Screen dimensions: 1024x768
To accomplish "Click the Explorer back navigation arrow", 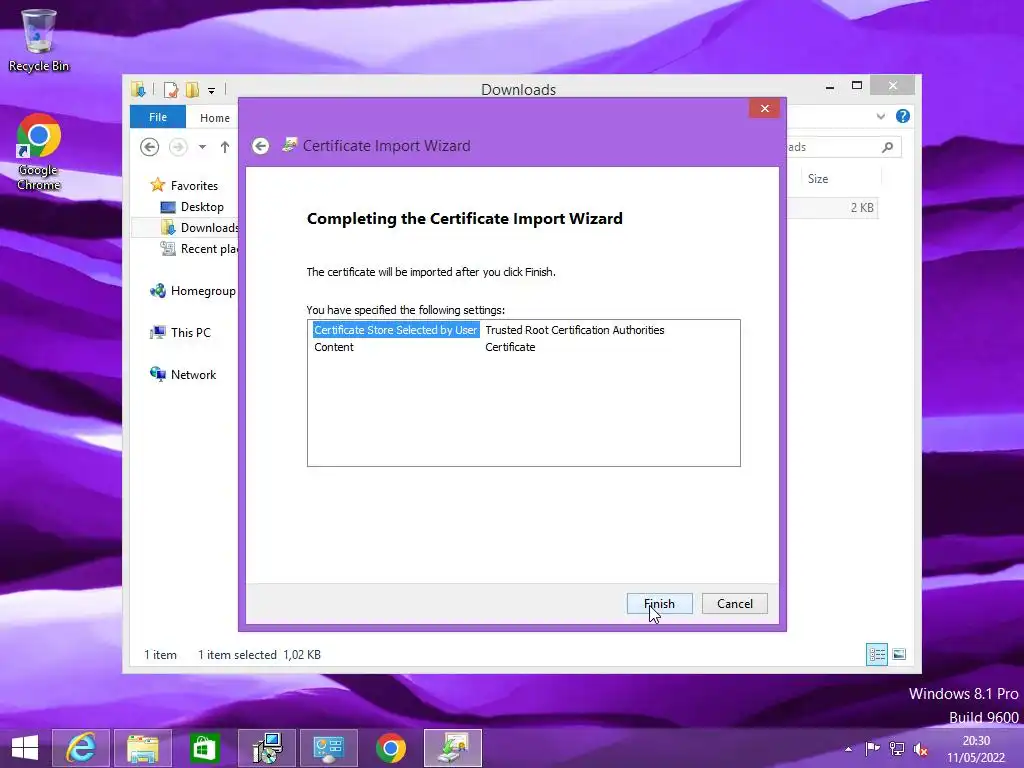I will coord(150,147).
